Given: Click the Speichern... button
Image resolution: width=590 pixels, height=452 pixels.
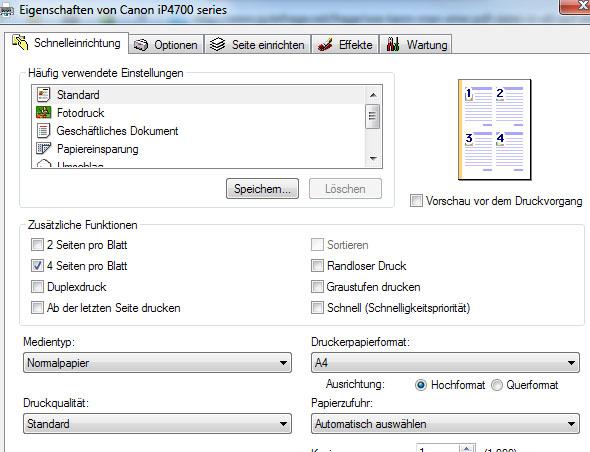Looking at the screenshot, I should 262,189.
